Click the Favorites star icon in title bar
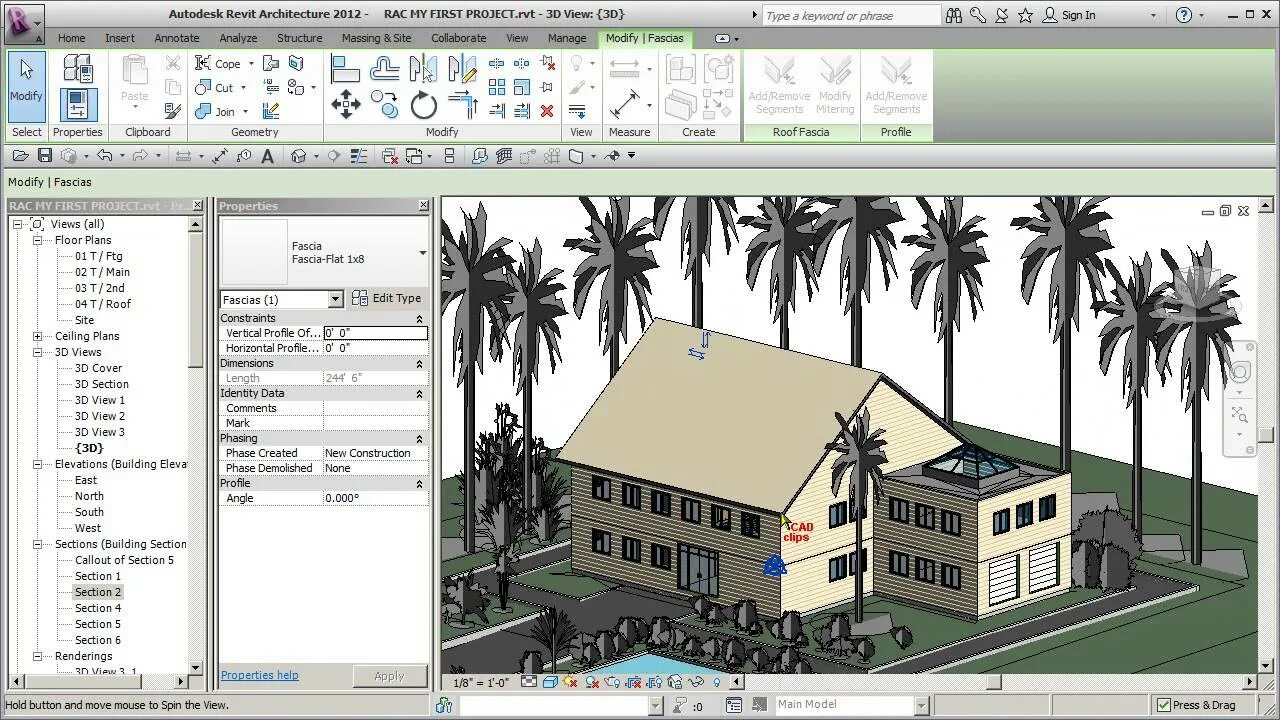 [x=1025, y=15]
